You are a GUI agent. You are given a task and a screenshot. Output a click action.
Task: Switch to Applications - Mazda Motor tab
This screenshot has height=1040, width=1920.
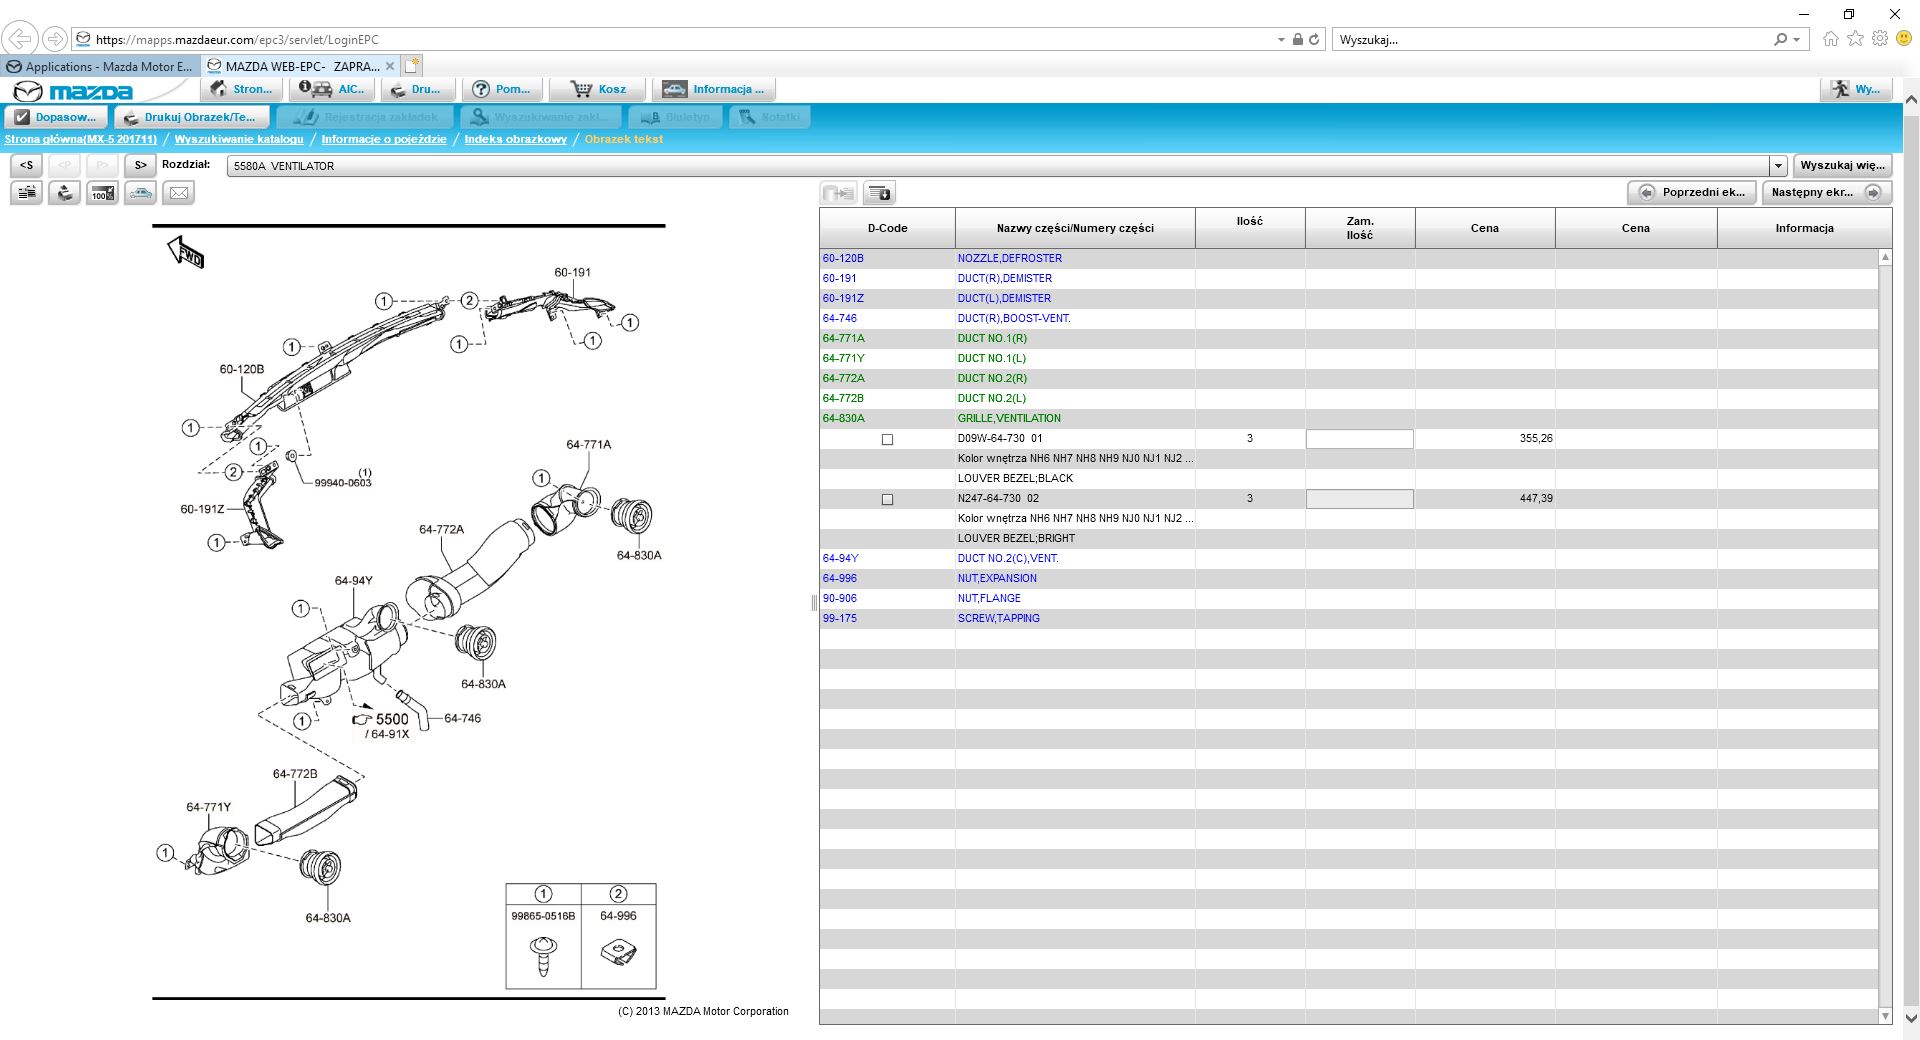[x=101, y=66]
